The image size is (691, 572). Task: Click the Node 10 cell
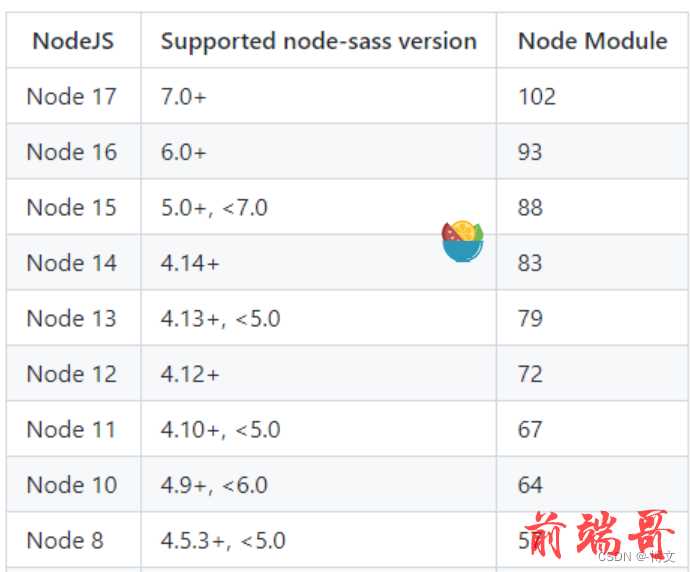tap(72, 485)
